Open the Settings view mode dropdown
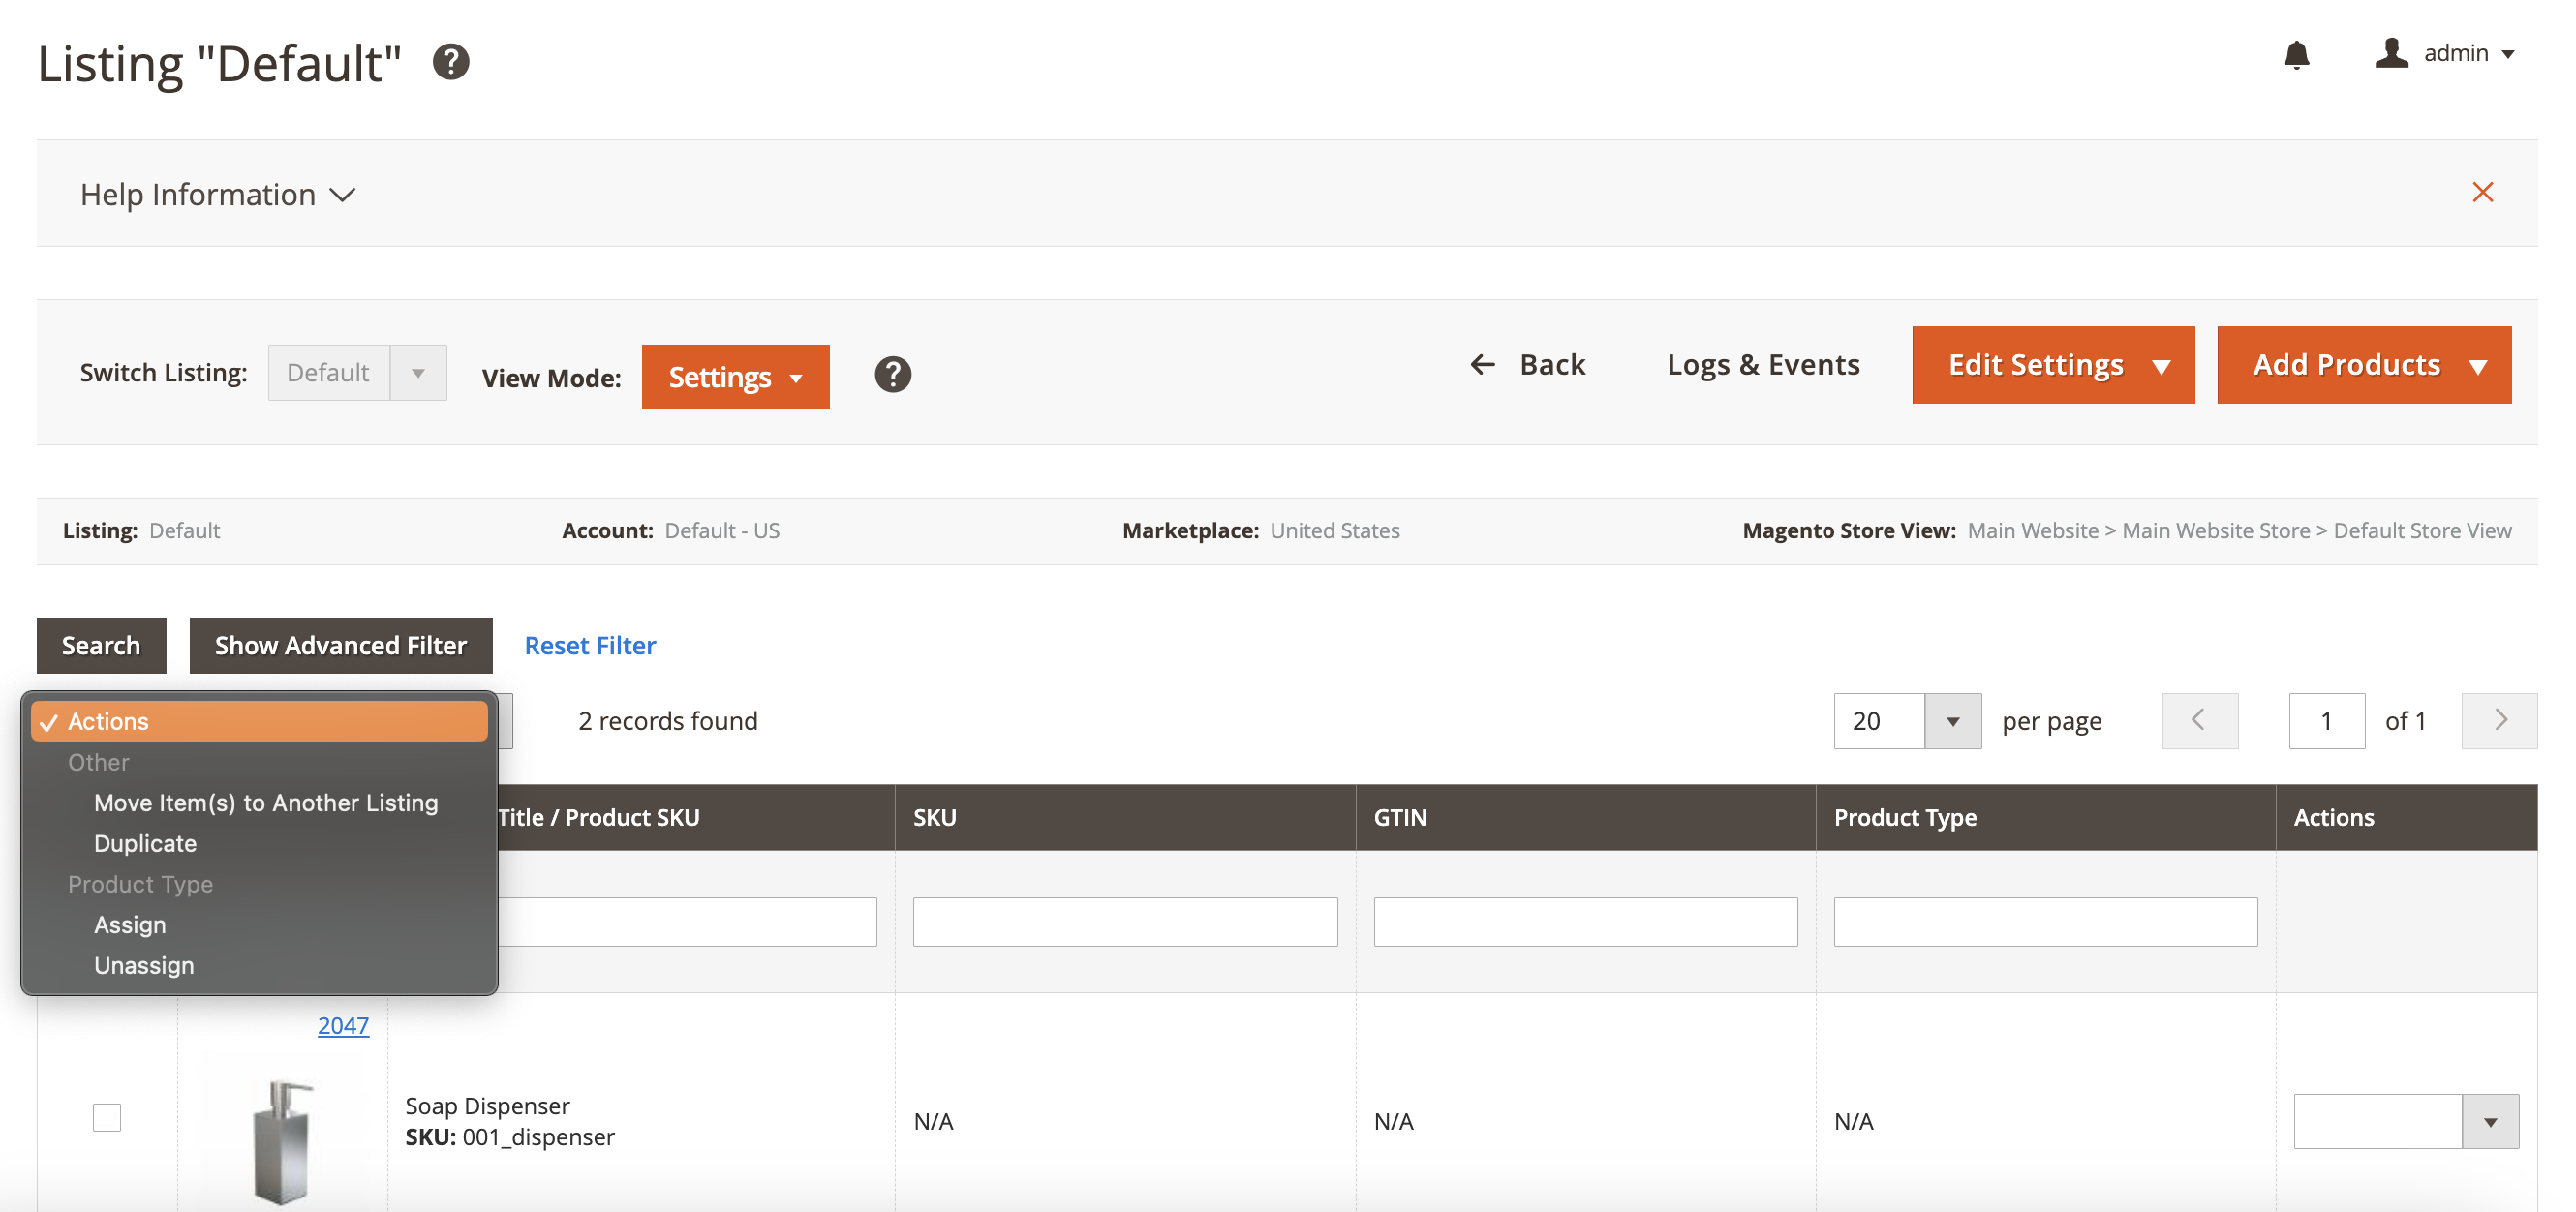The image size is (2576, 1212). pyautogui.click(x=735, y=377)
